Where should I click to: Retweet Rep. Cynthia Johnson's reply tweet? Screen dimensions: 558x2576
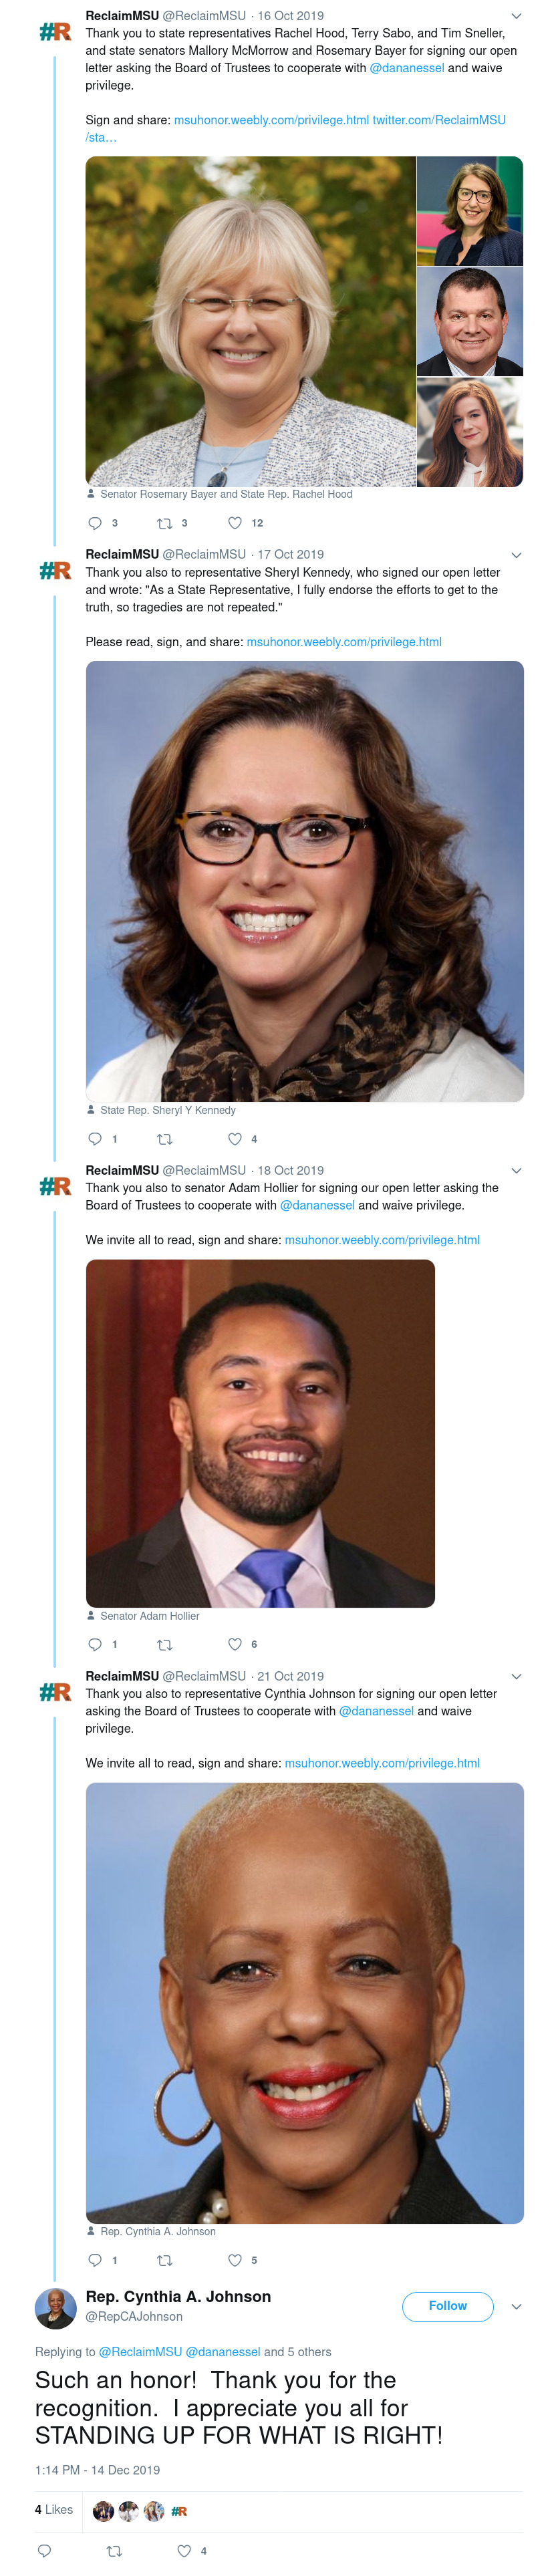pyautogui.click(x=114, y=2550)
